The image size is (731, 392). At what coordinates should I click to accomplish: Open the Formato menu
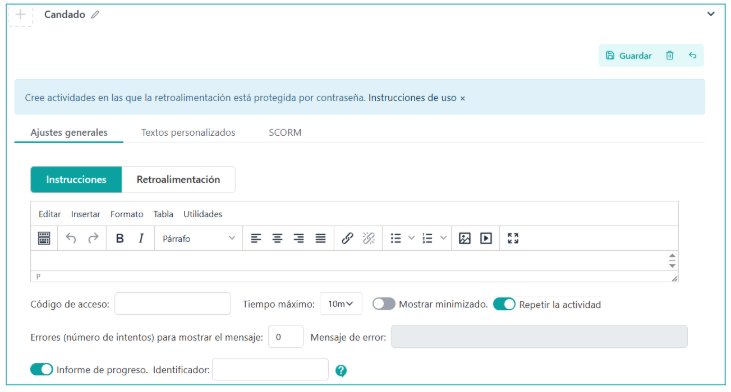pos(126,214)
